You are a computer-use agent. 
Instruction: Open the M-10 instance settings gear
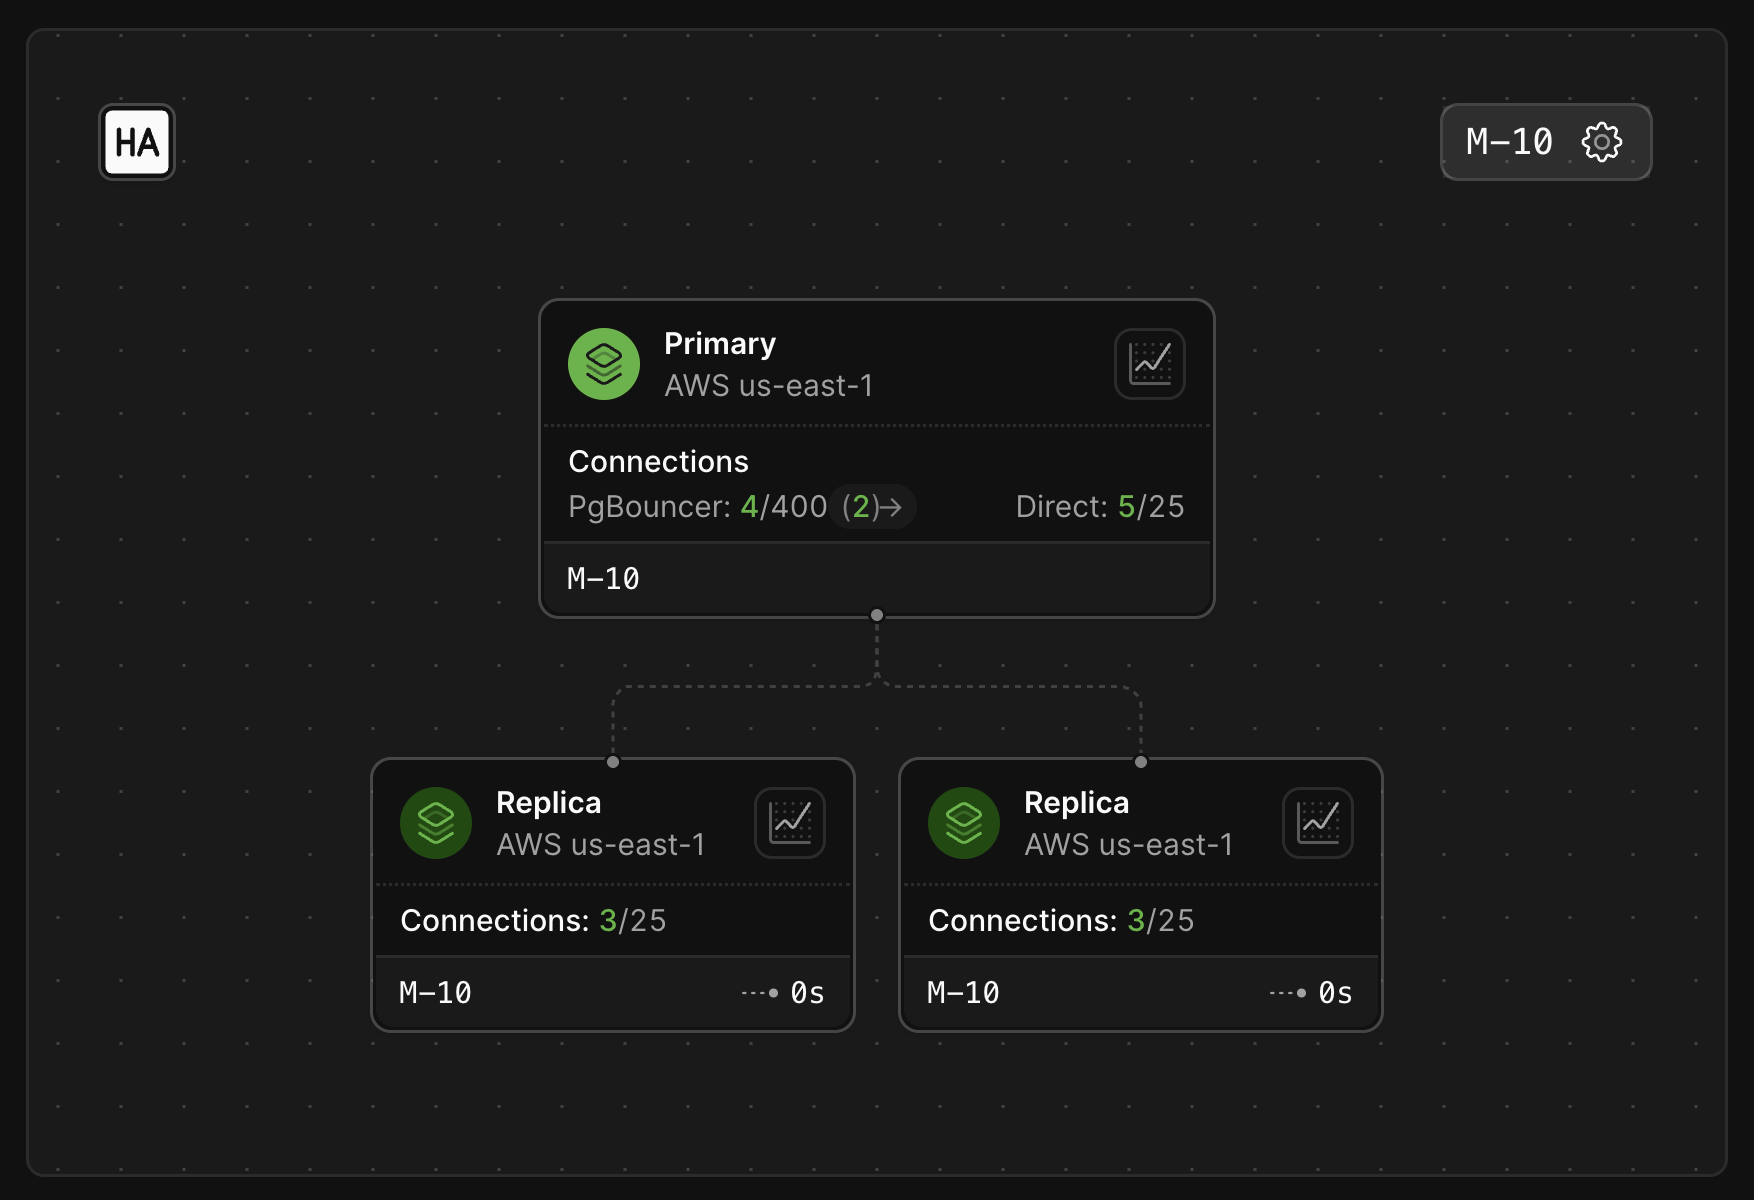[1603, 142]
